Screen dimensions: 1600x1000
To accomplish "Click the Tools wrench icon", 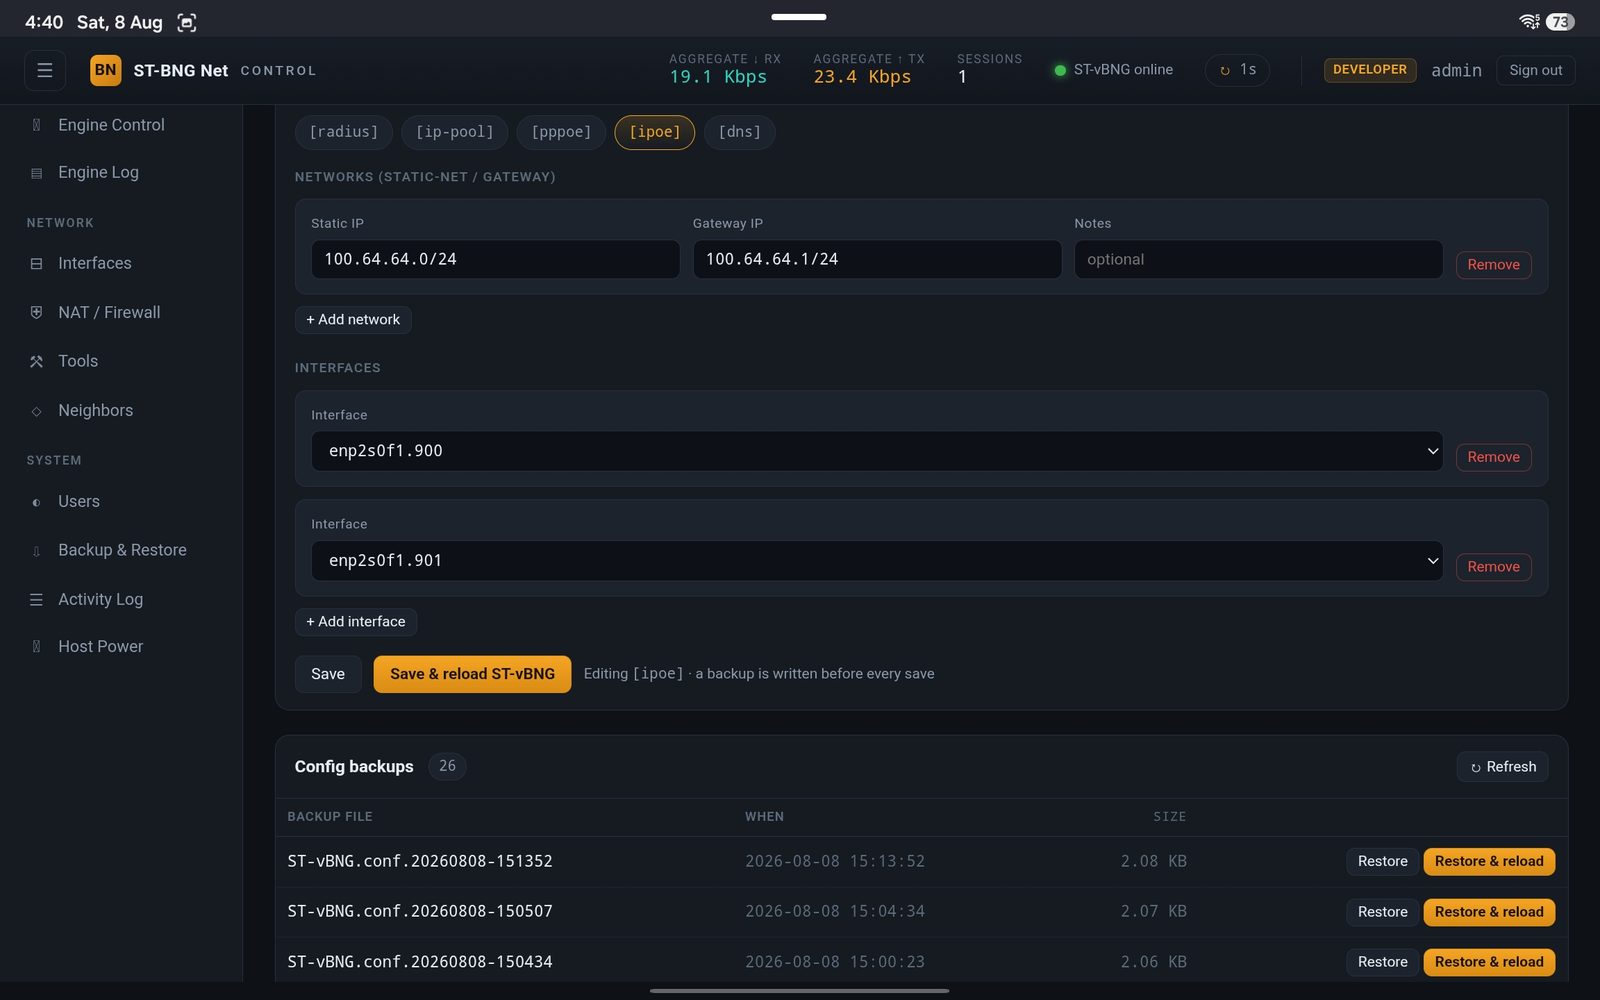I will pyautogui.click(x=36, y=361).
